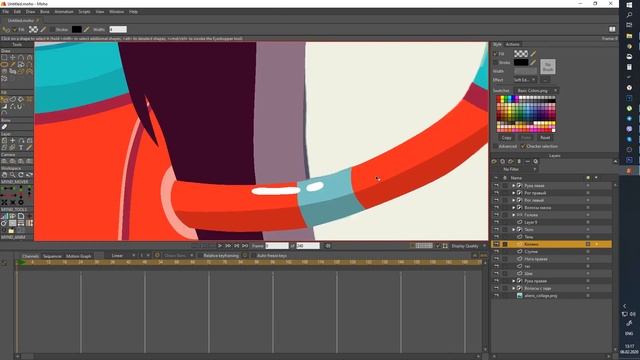Screen dimensions: 640x360
Task: Expand the Рука левая group layer
Action: (x=513, y=185)
